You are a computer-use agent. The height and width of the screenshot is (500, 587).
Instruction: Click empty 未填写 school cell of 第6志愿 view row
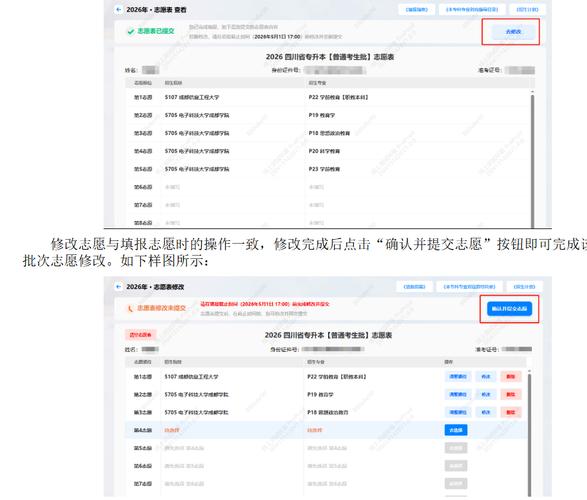click(172, 187)
